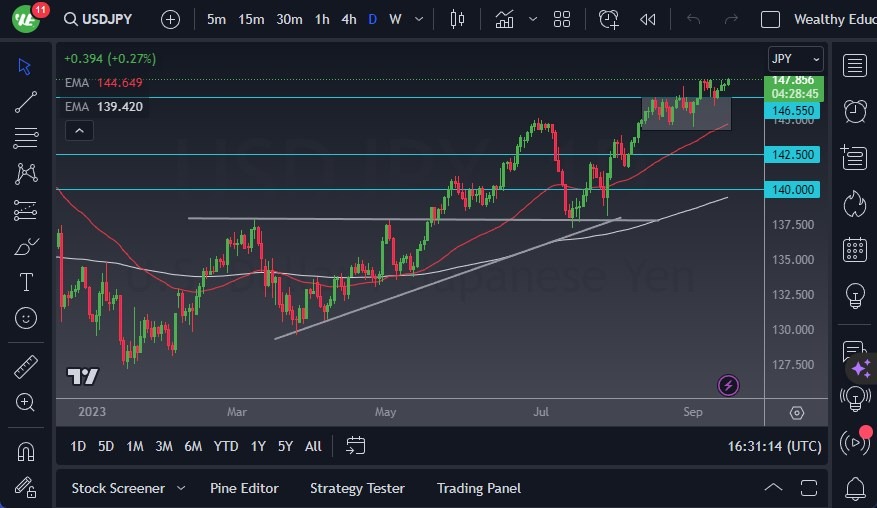Set chart range to YTD
The width and height of the screenshot is (877, 508).
(x=226, y=446)
